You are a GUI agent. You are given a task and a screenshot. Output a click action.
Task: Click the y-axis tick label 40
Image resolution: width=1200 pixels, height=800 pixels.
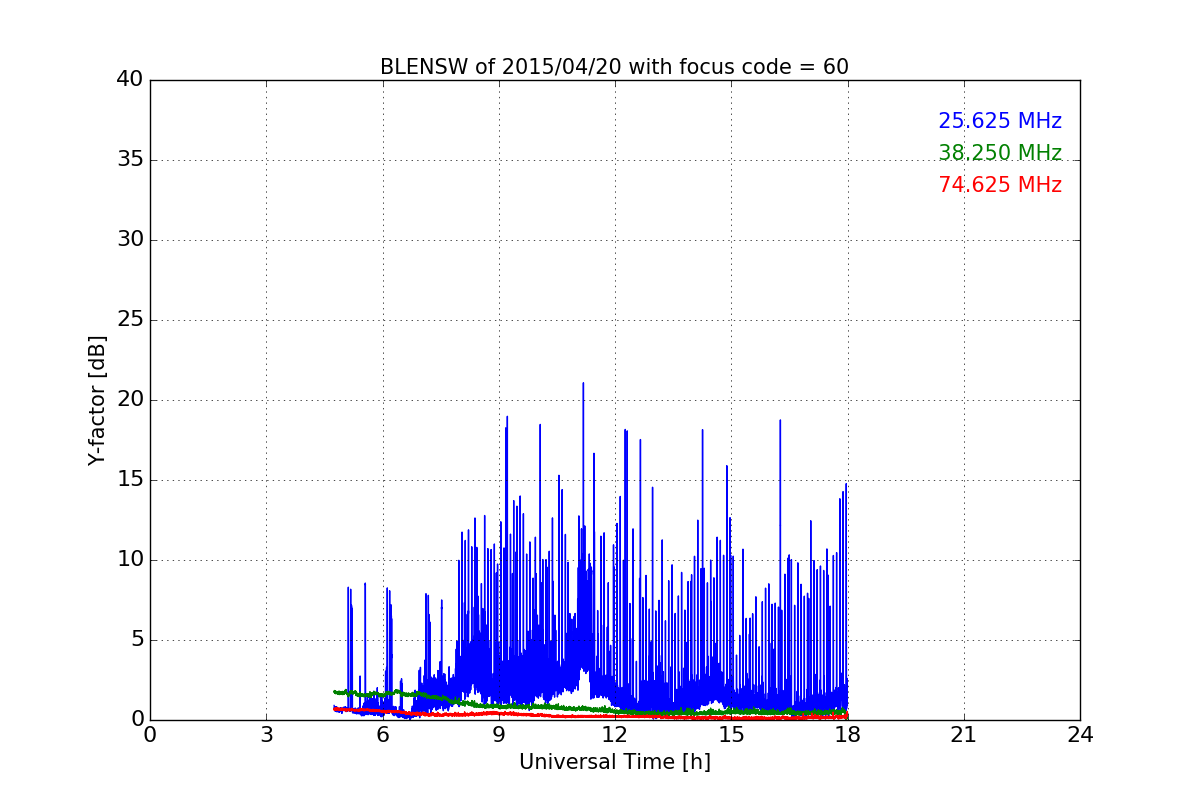point(129,80)
